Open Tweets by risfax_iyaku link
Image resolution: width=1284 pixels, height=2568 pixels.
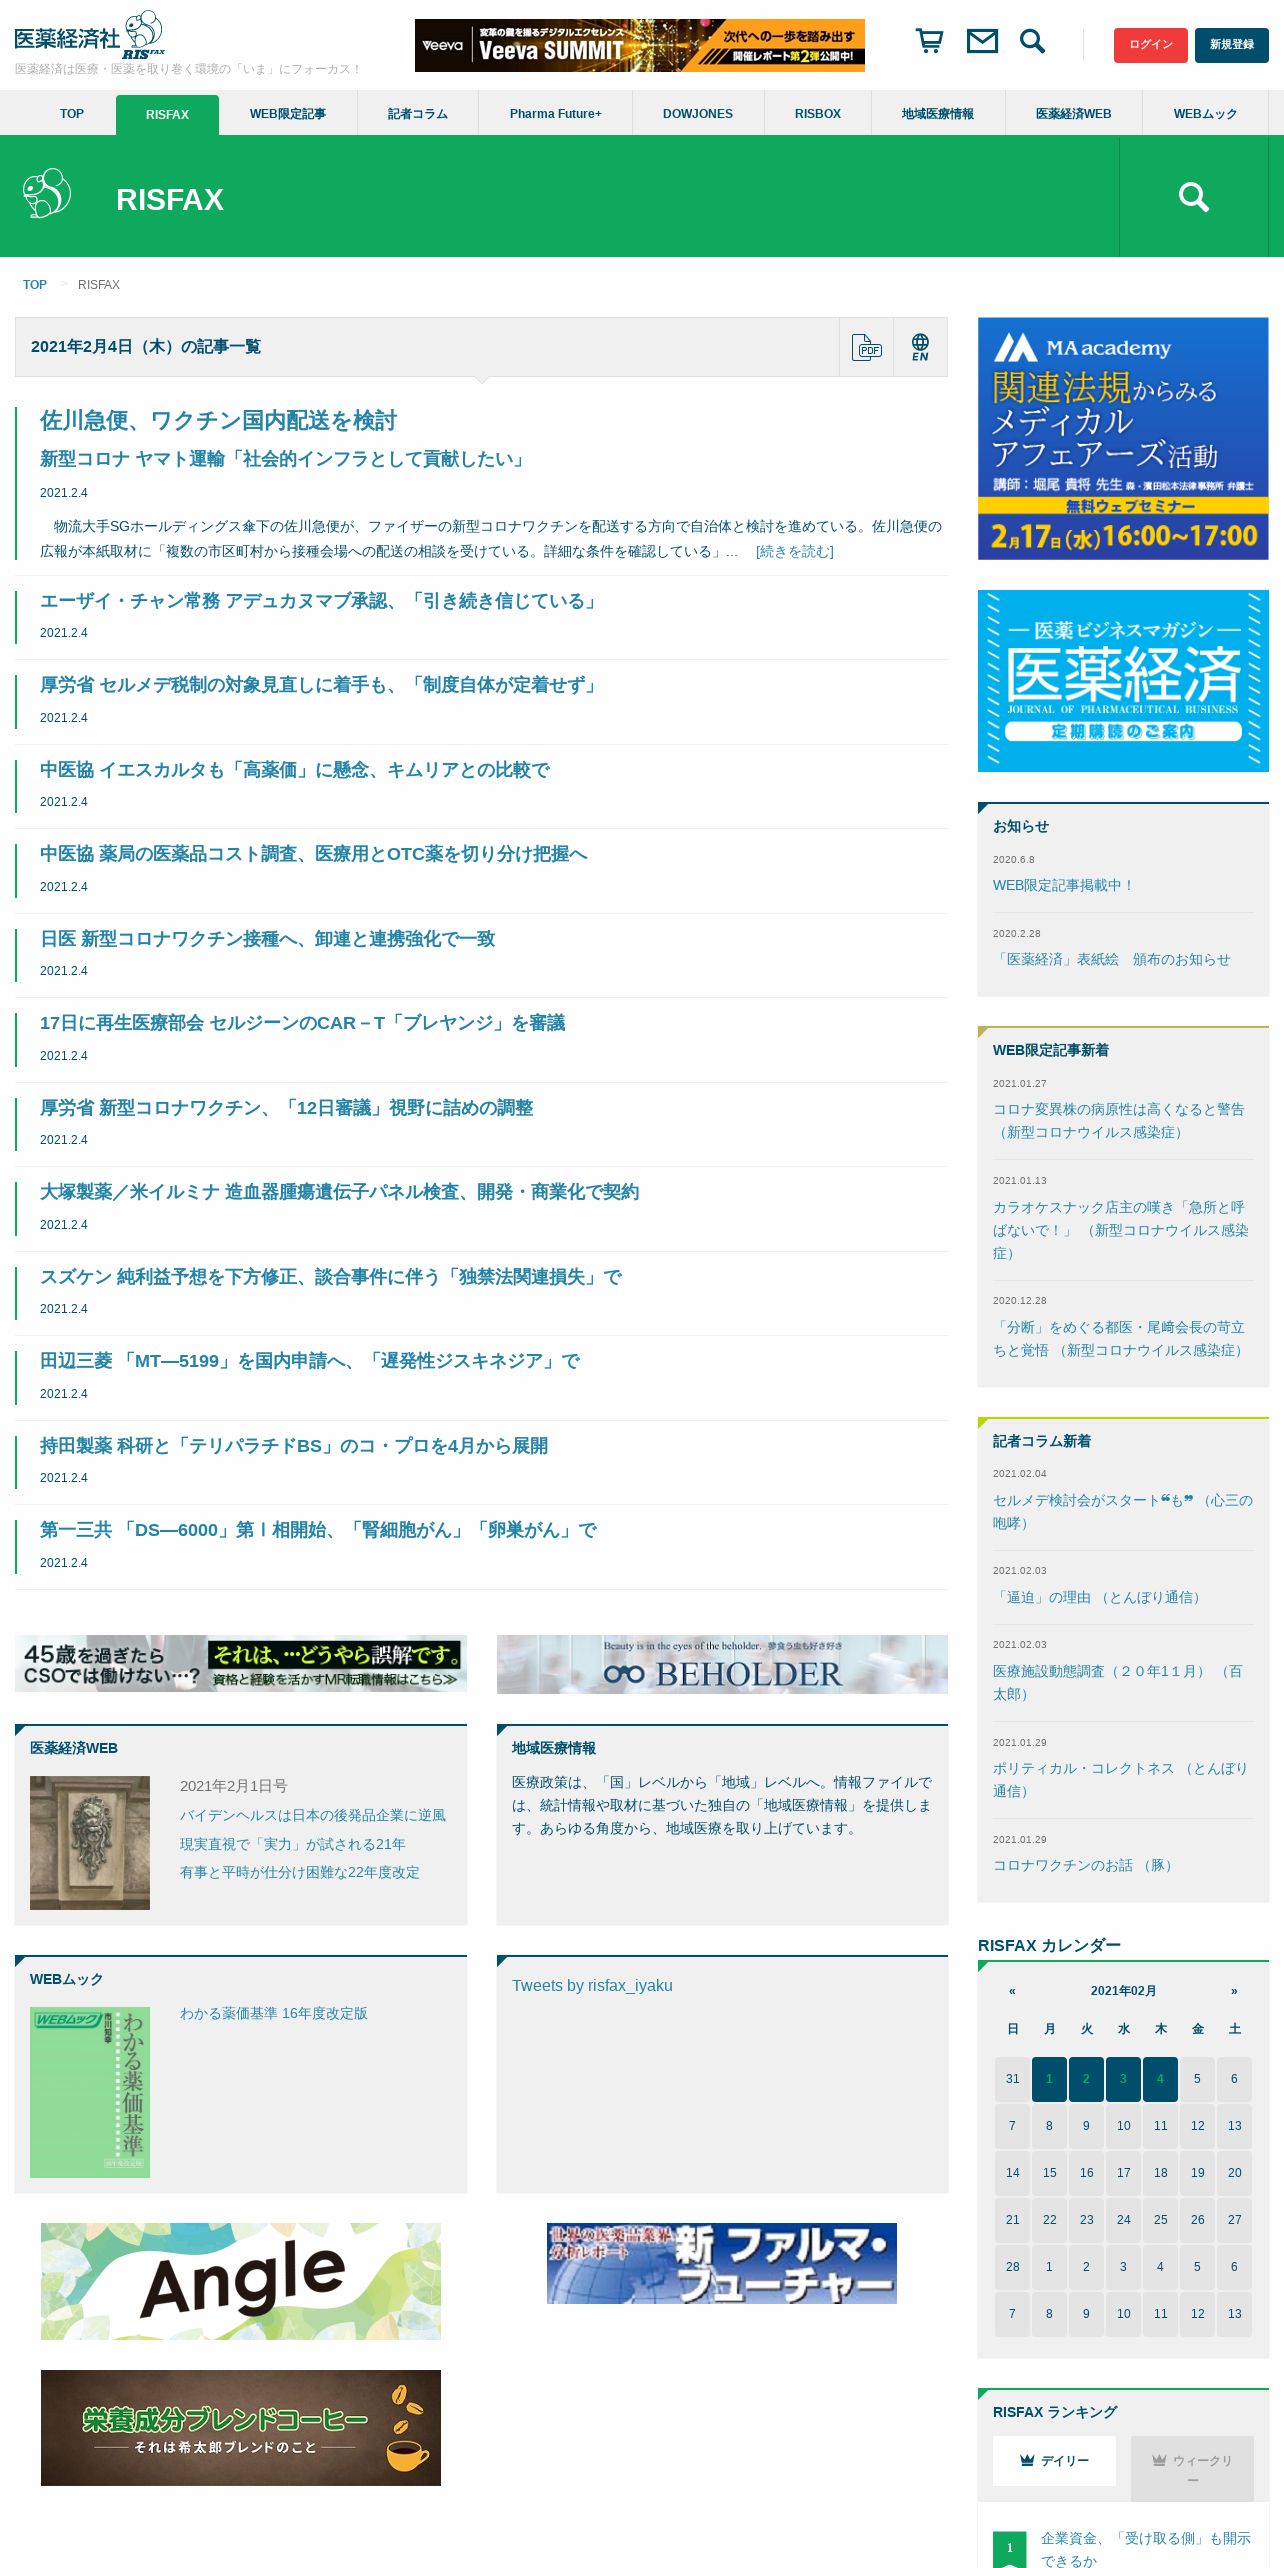pyautogui.click(x=592, y=1985)
